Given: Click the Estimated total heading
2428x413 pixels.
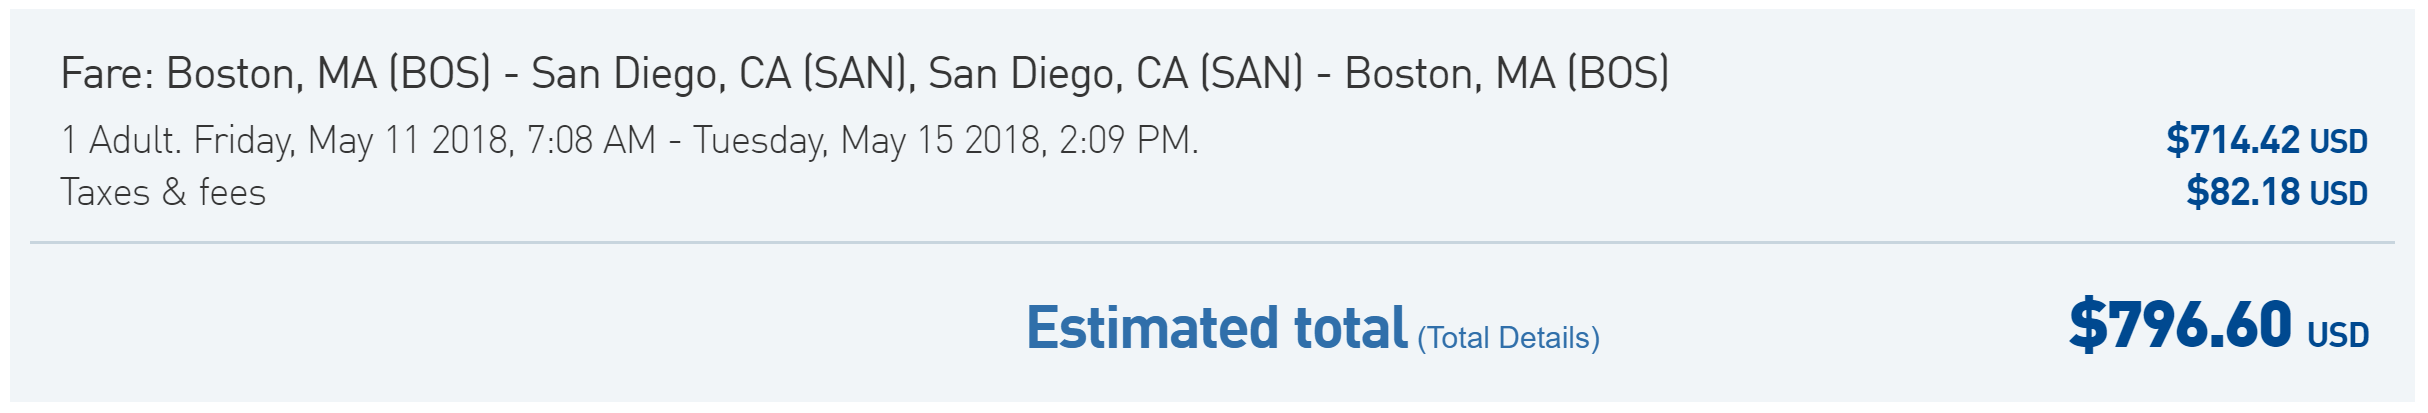Looking at the screenshot, I should pos(1217,327).
